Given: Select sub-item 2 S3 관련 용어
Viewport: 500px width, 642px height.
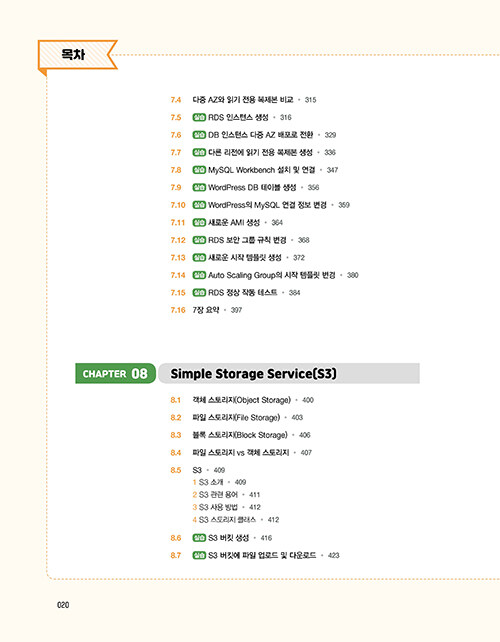Looking at the screenshot, I should pos(226,495).
